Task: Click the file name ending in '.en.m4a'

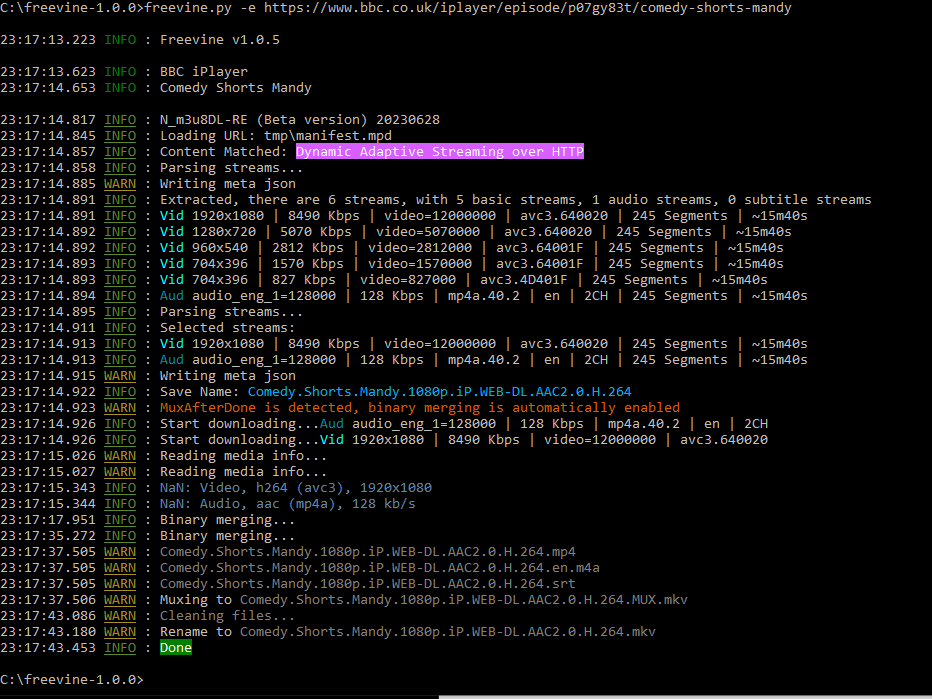Action: click(379, 568)
